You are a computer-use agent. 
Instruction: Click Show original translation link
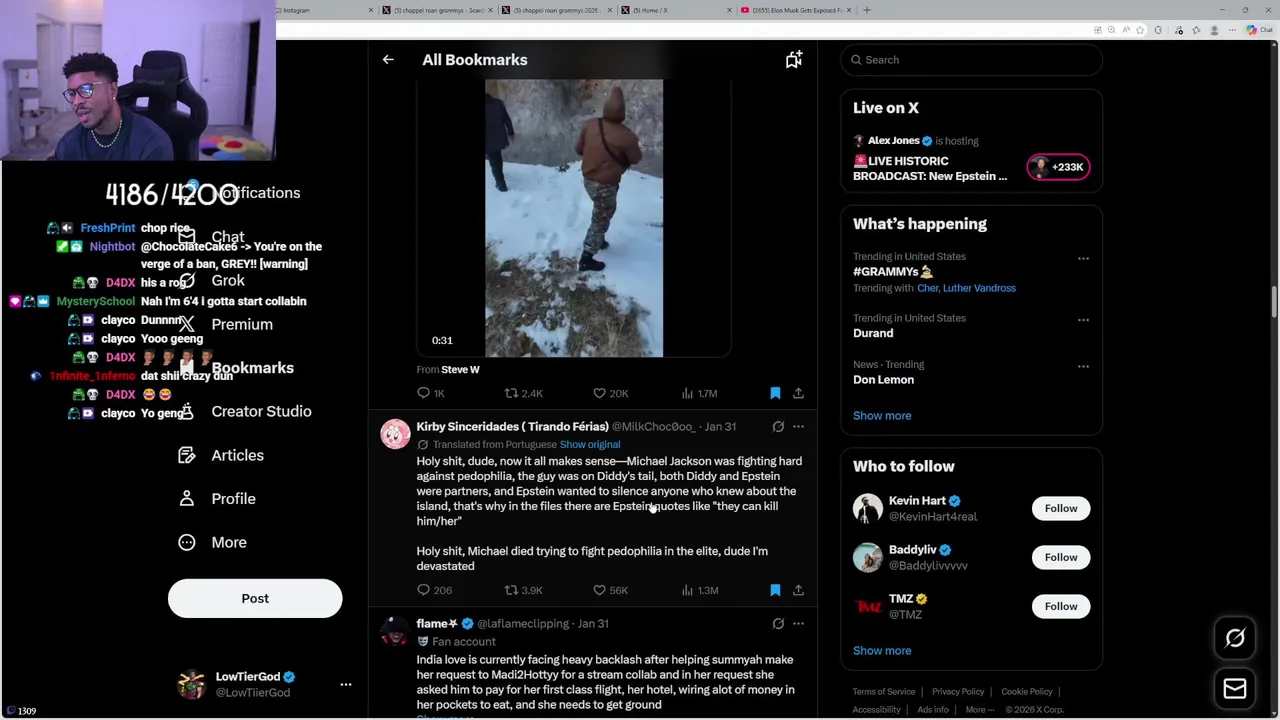(x=590, y=444)
